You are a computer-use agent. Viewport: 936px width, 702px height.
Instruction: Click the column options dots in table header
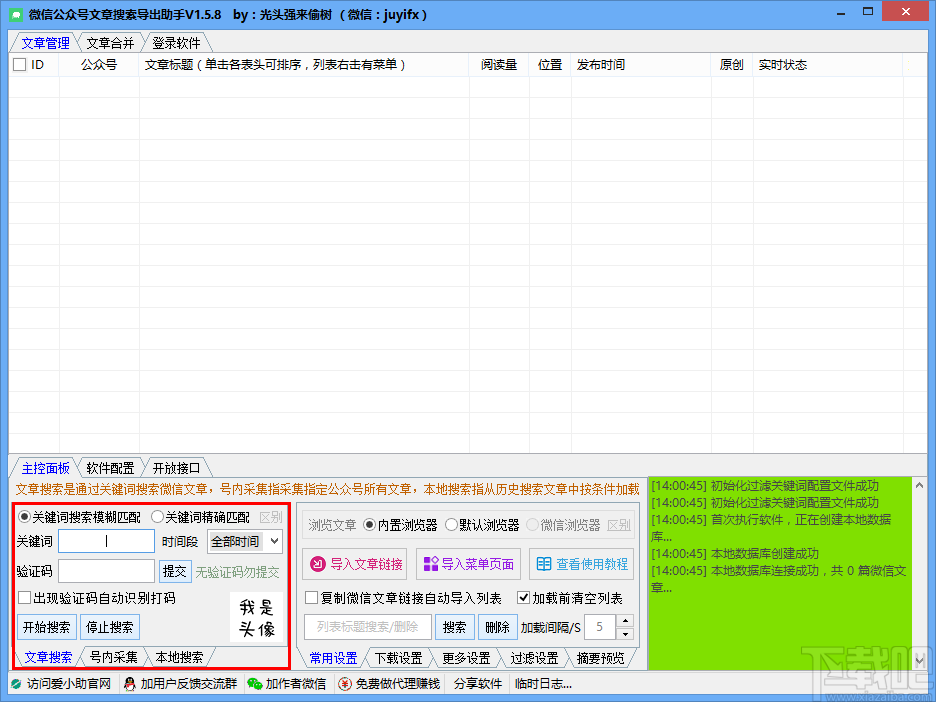tap(909, 65)
